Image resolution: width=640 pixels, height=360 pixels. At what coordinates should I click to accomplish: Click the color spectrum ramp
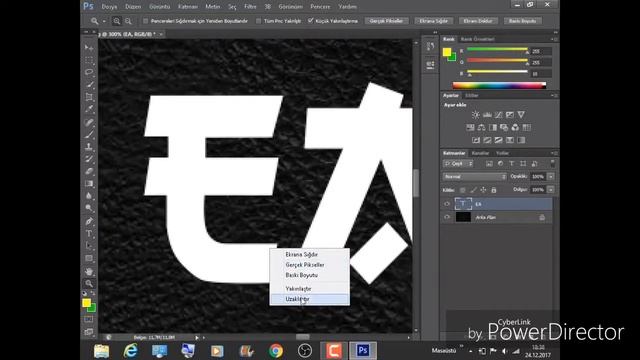(x=499, y=85)
